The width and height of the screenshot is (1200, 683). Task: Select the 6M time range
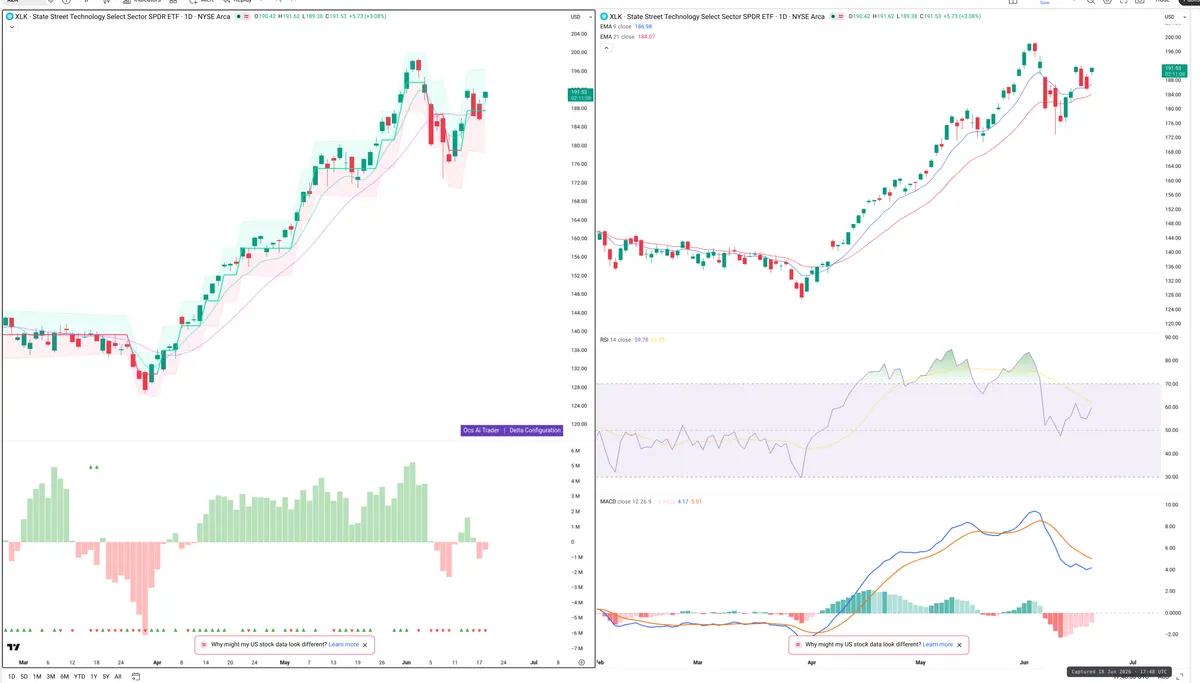coord(64,677)
